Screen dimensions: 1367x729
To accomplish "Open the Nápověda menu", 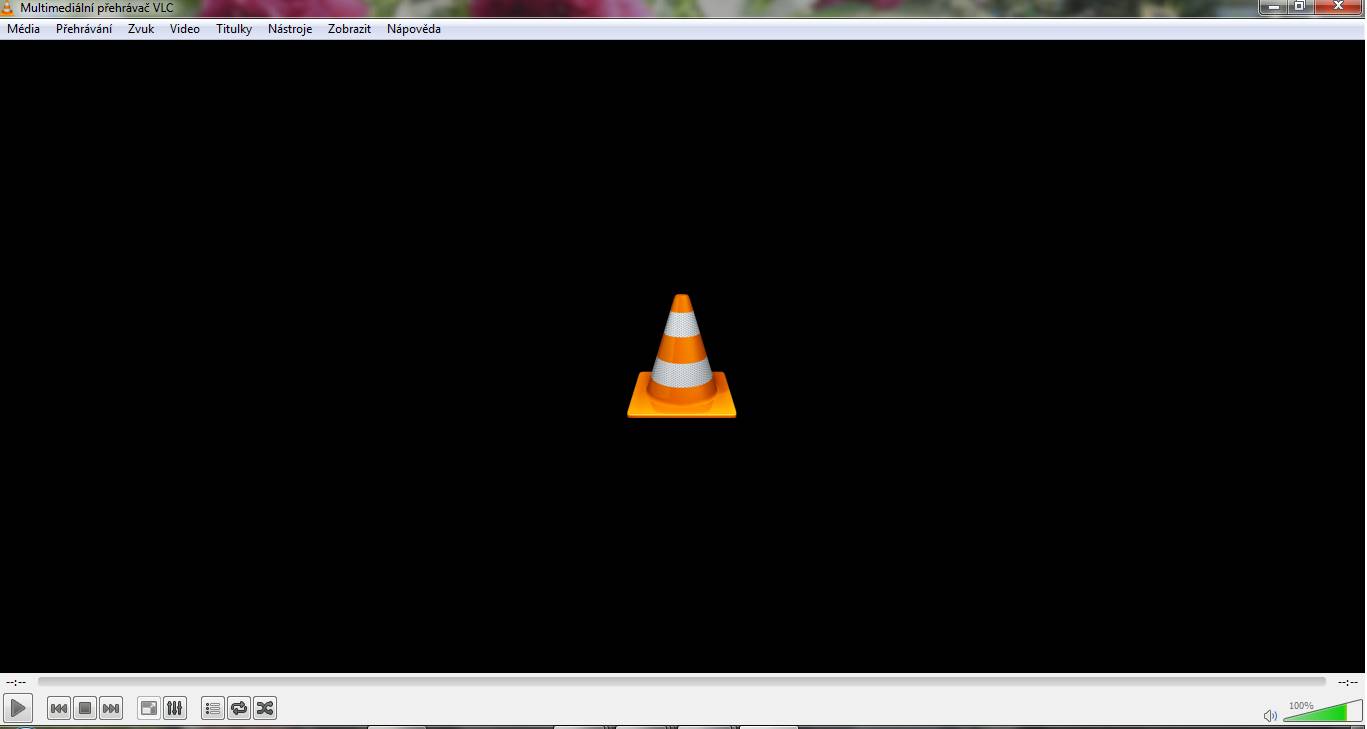I will point(414,29).
